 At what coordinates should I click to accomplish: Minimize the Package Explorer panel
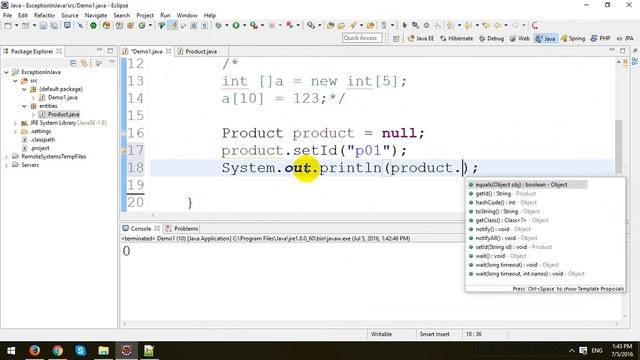pyautogui.click(x=99, y=50)
